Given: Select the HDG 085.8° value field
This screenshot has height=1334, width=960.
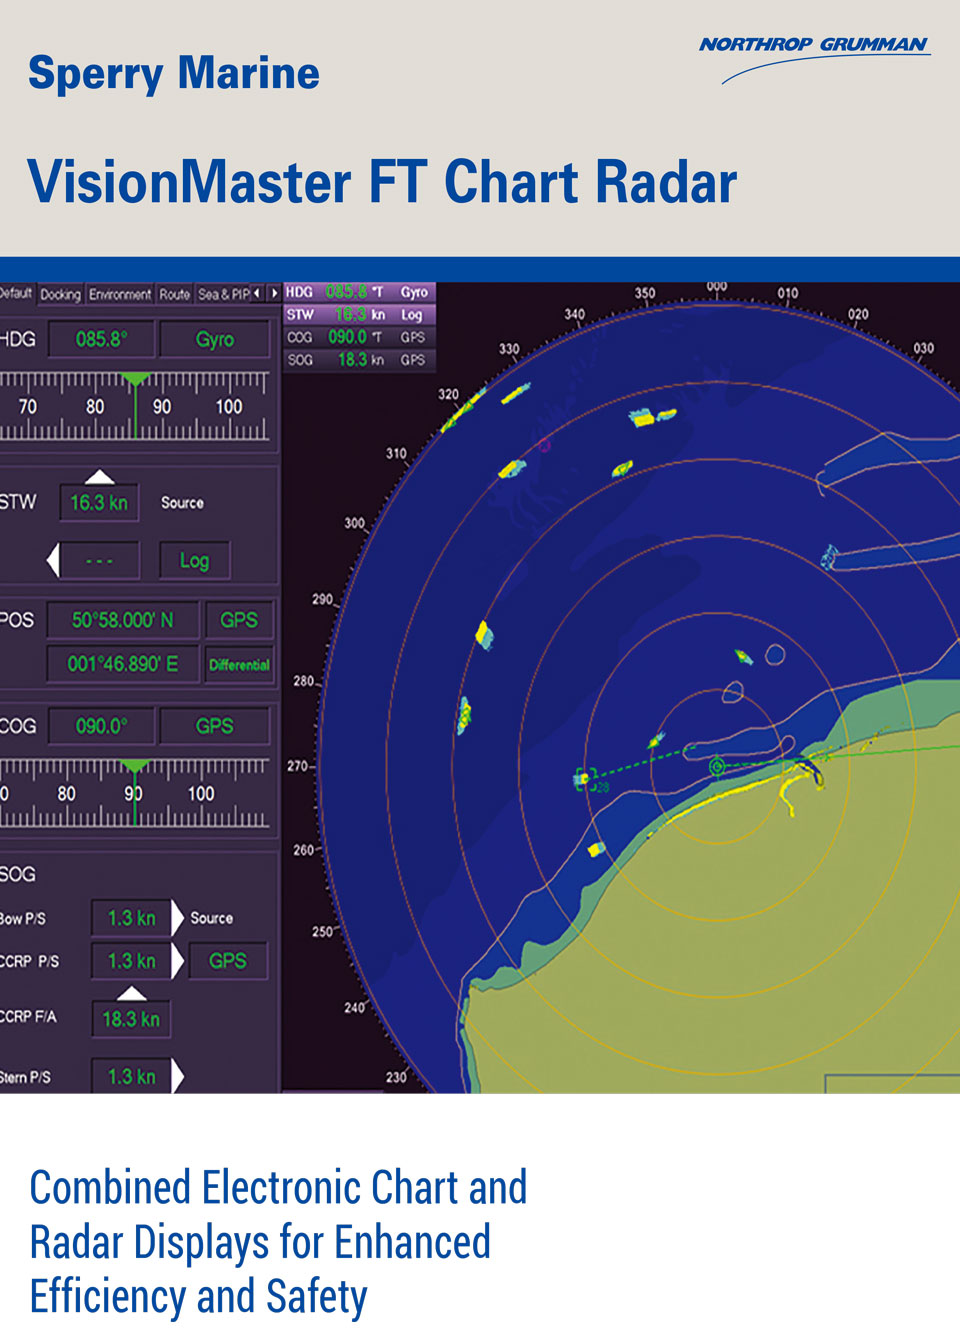Looking at the screenshot, I should point(102,340).
